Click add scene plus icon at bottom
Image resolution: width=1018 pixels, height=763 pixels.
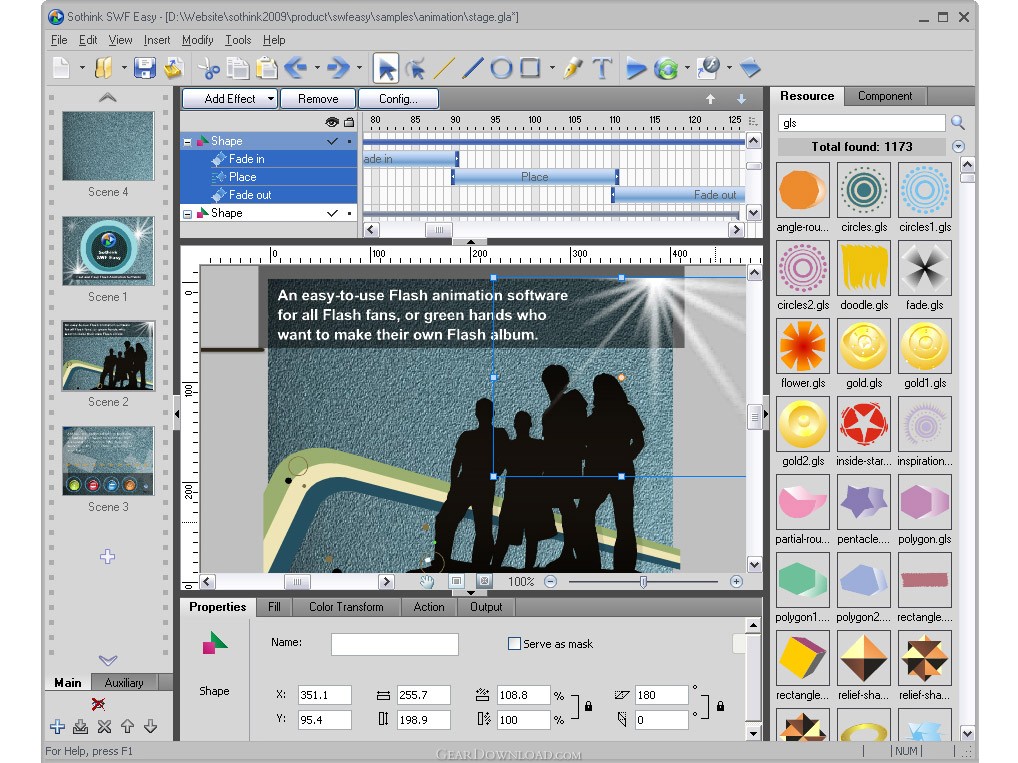tap(57, 726)
